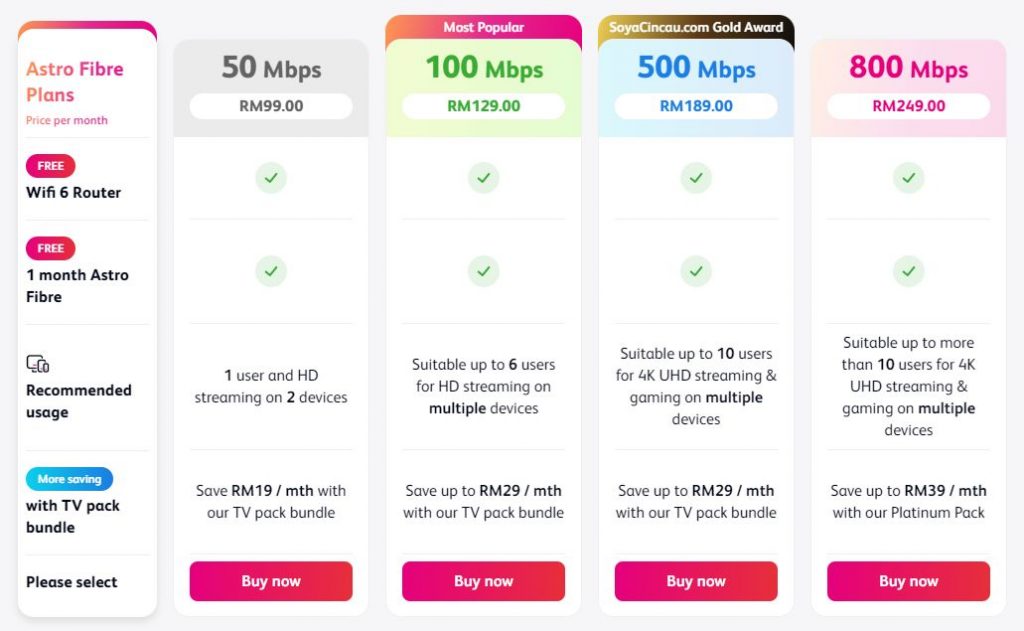Buy now the 500 Mbps plan
This screenshot has height=631, width=1024.
(696, 581)
